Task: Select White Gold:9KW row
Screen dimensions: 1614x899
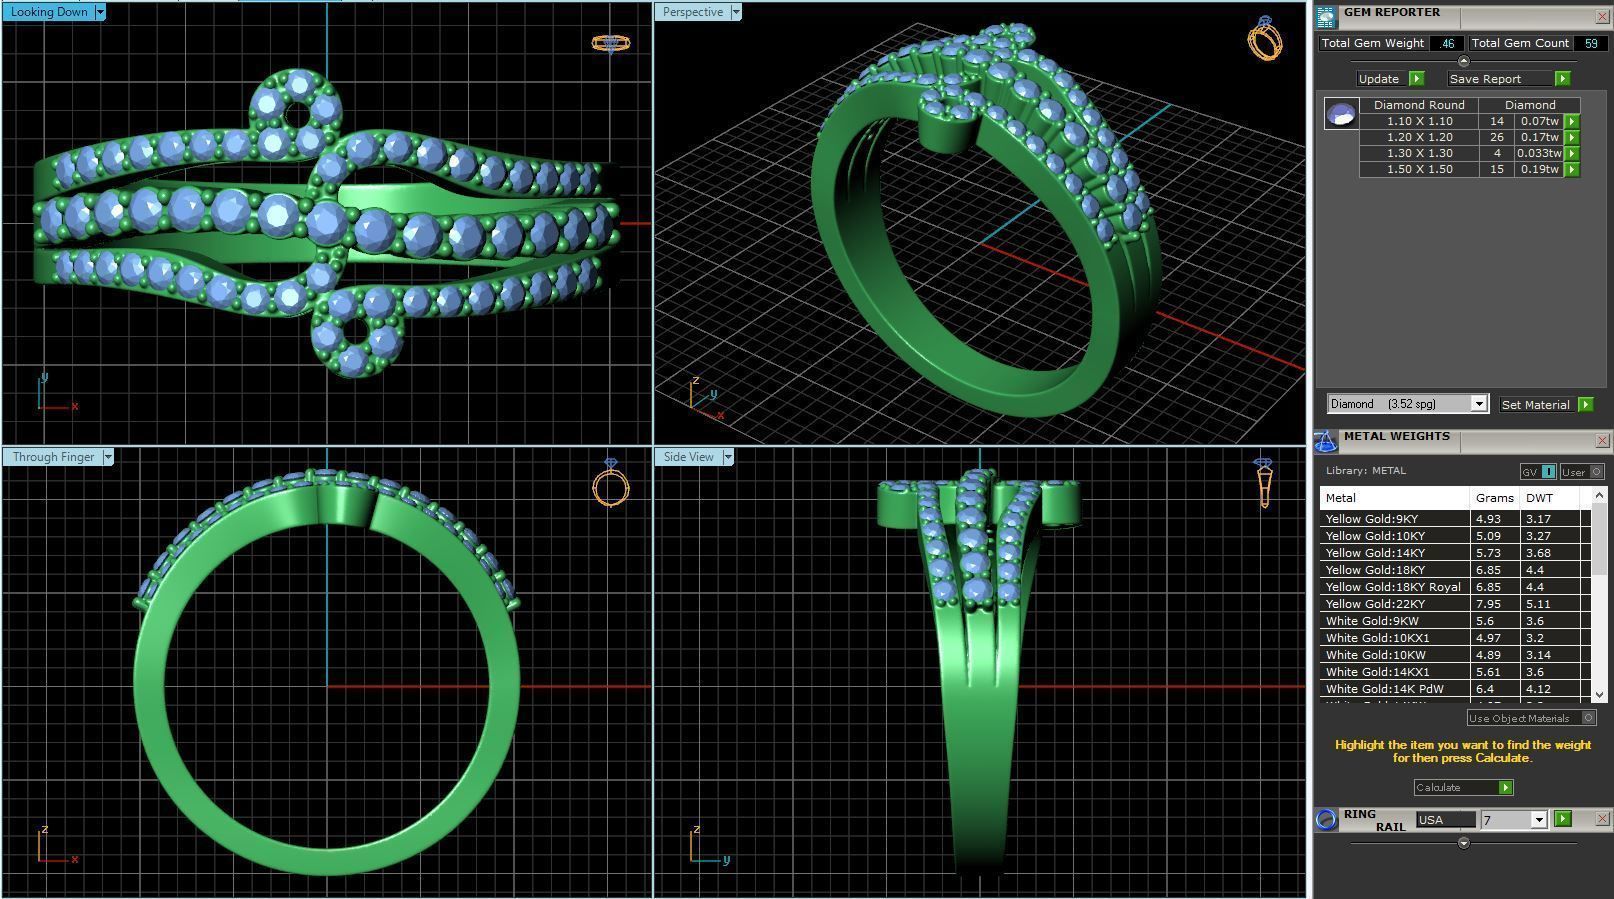Action: click(1455, 621)
